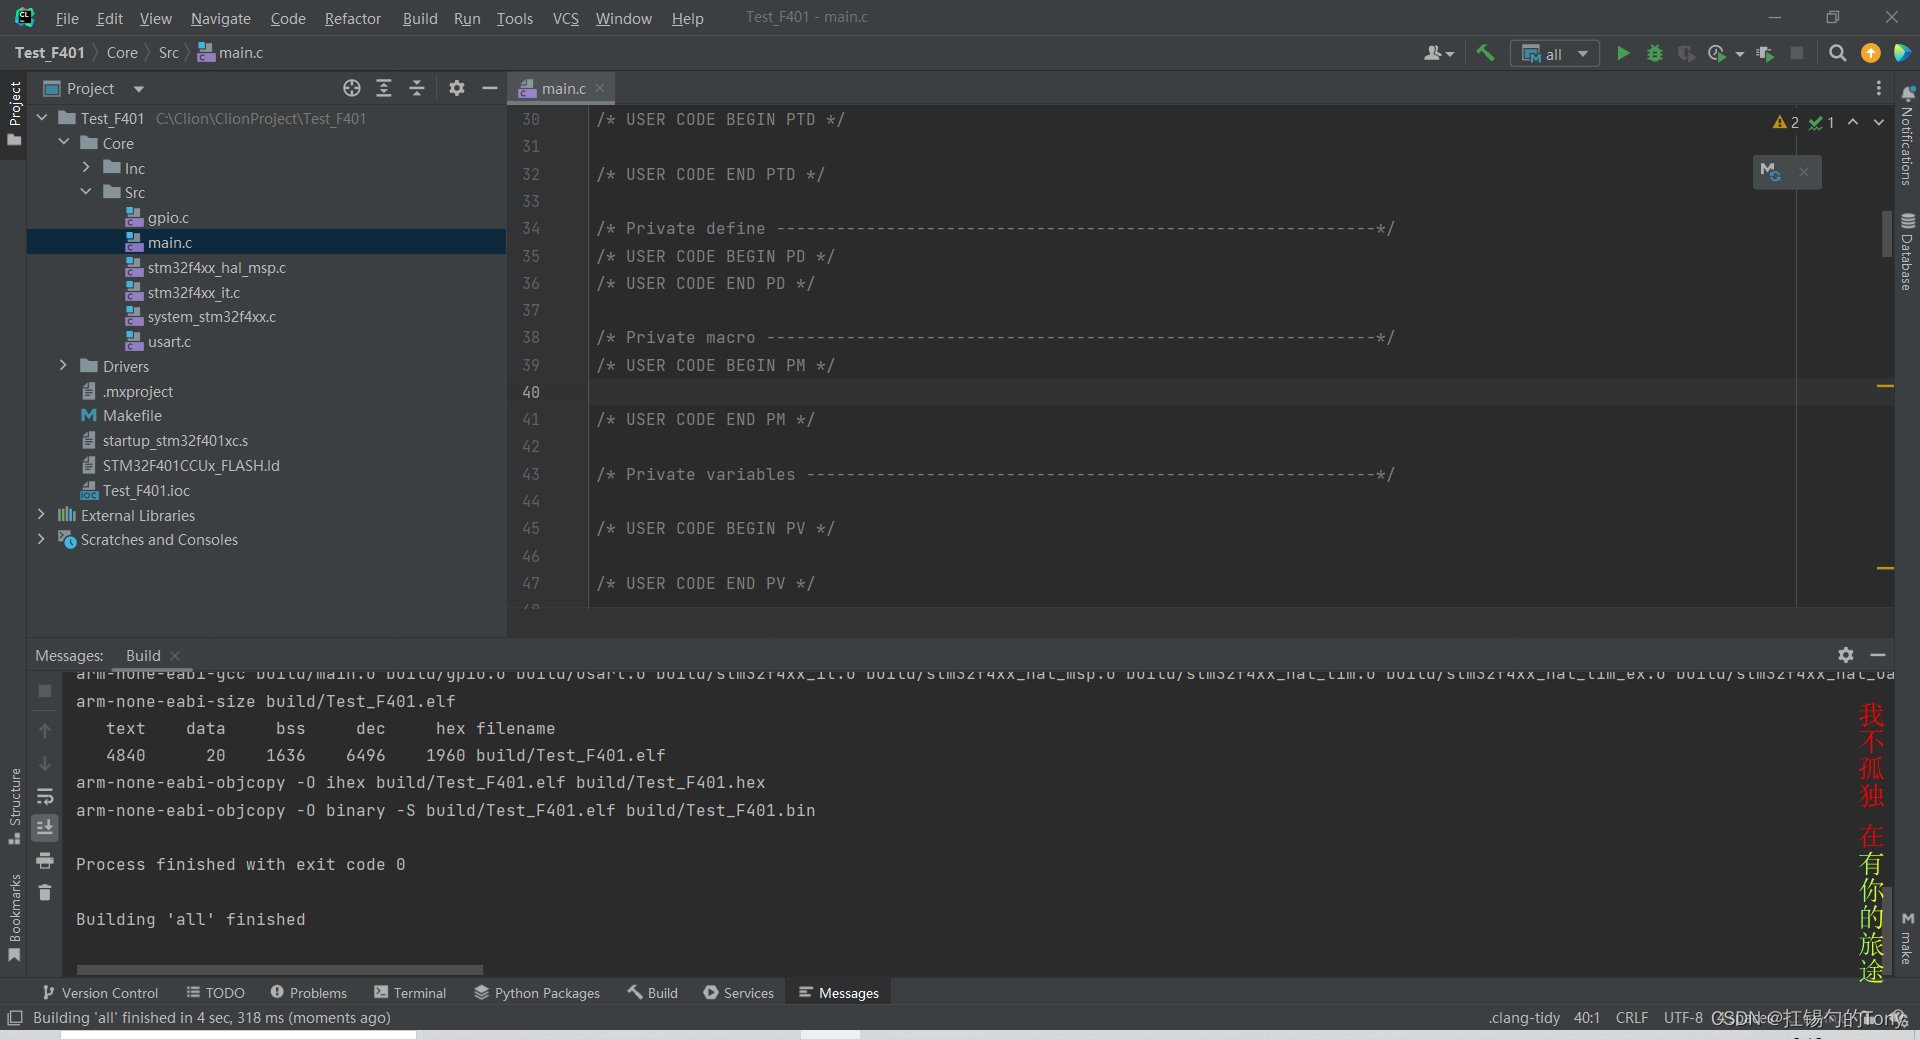Open the Refactor menu
This screenshot has height=1039, width=1920.
coord(352,18)
